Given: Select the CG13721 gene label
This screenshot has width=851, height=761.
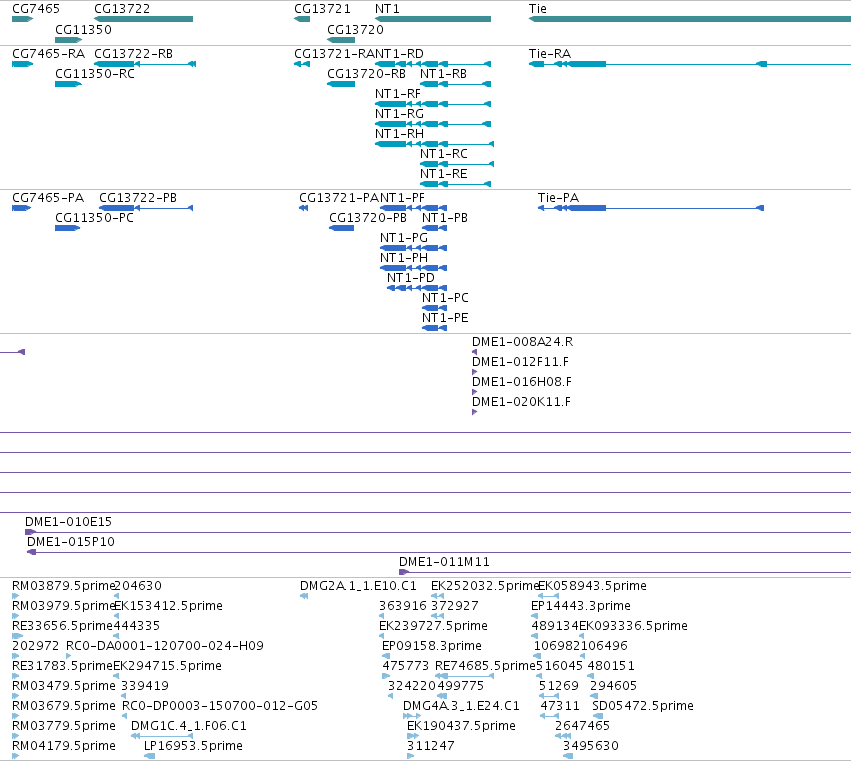Looking at the screenshot, I should point(322,9).
